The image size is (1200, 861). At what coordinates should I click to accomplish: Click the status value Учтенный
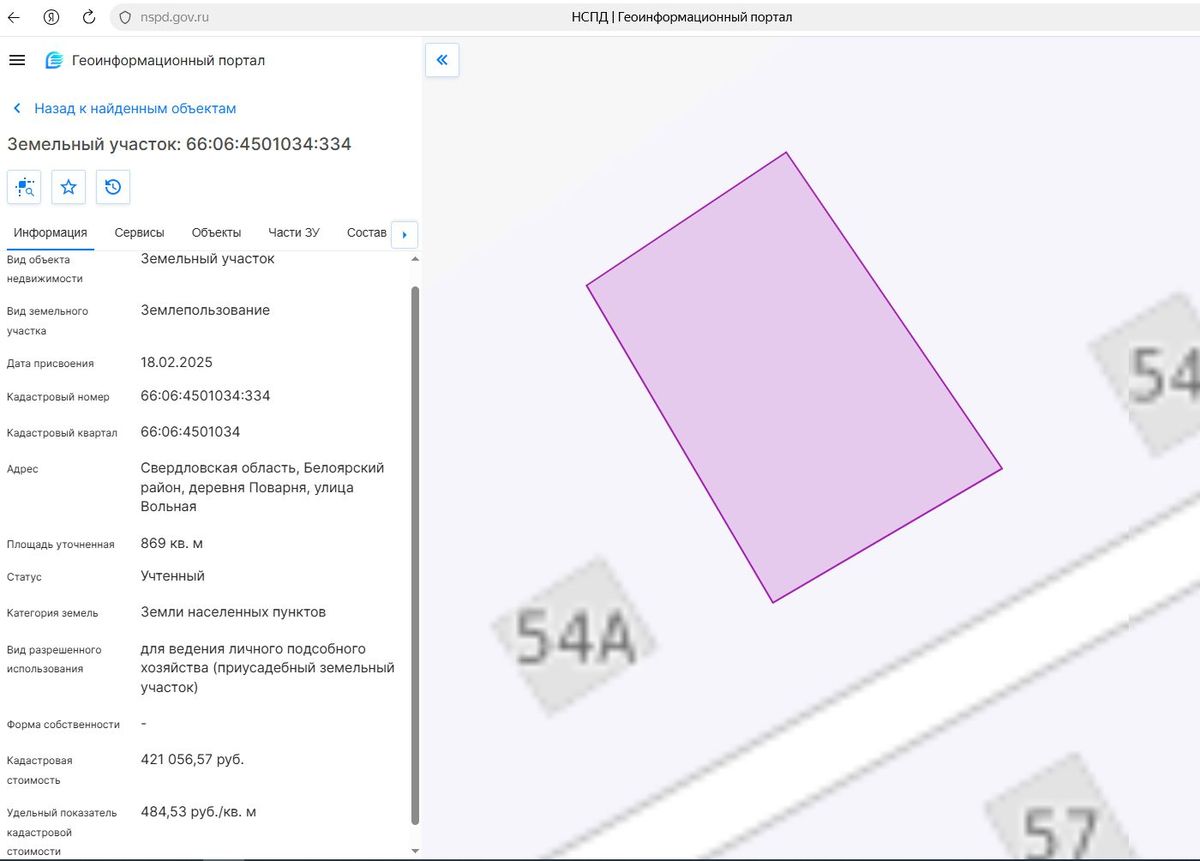pos(173,576)
